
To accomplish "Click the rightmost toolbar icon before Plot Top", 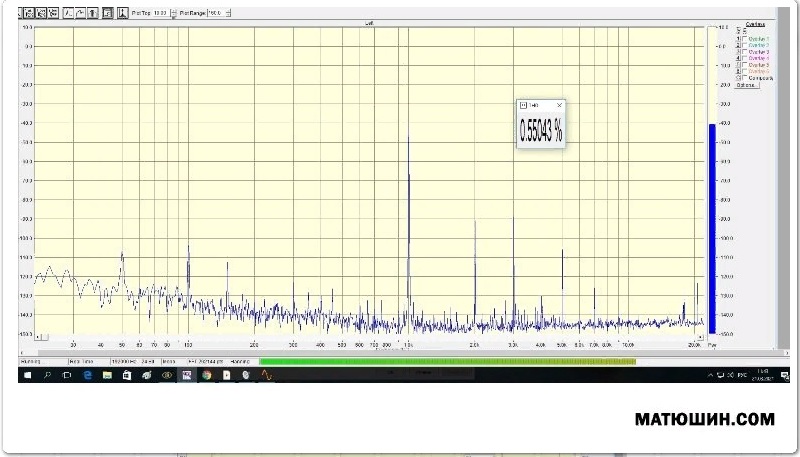I will coord(121,14).
